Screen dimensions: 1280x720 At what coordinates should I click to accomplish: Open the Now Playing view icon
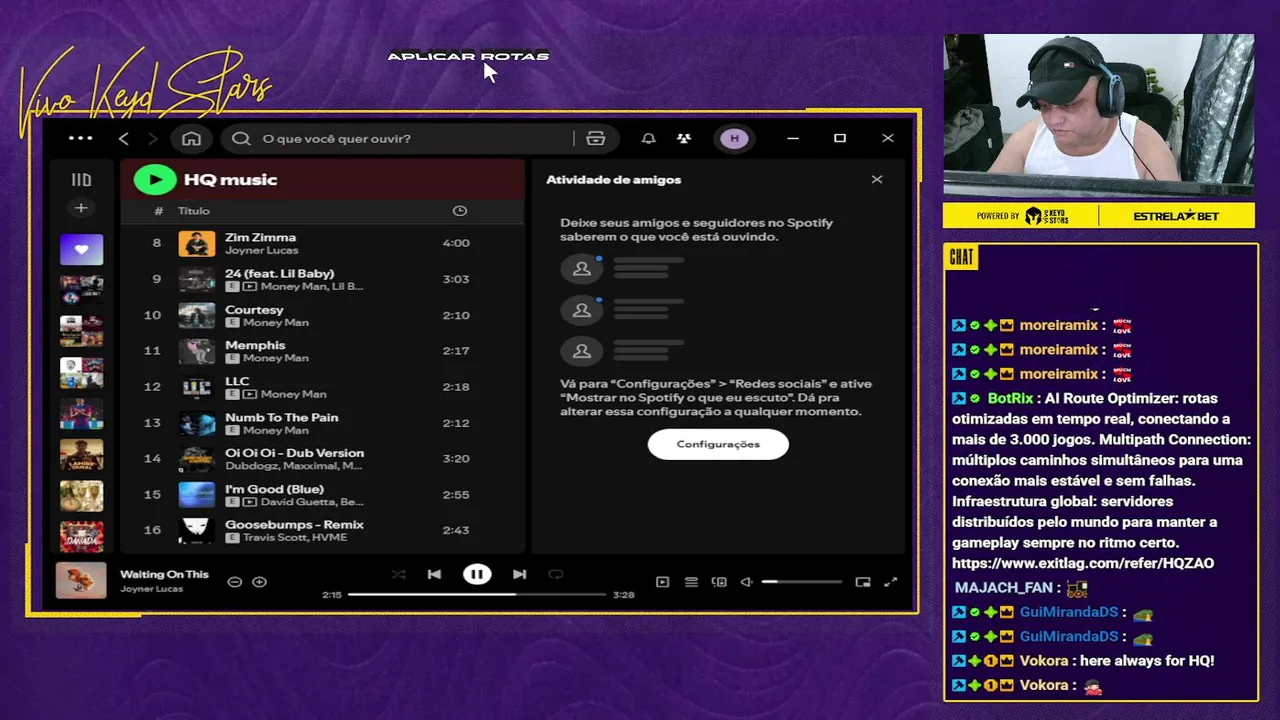pos(662,582)
